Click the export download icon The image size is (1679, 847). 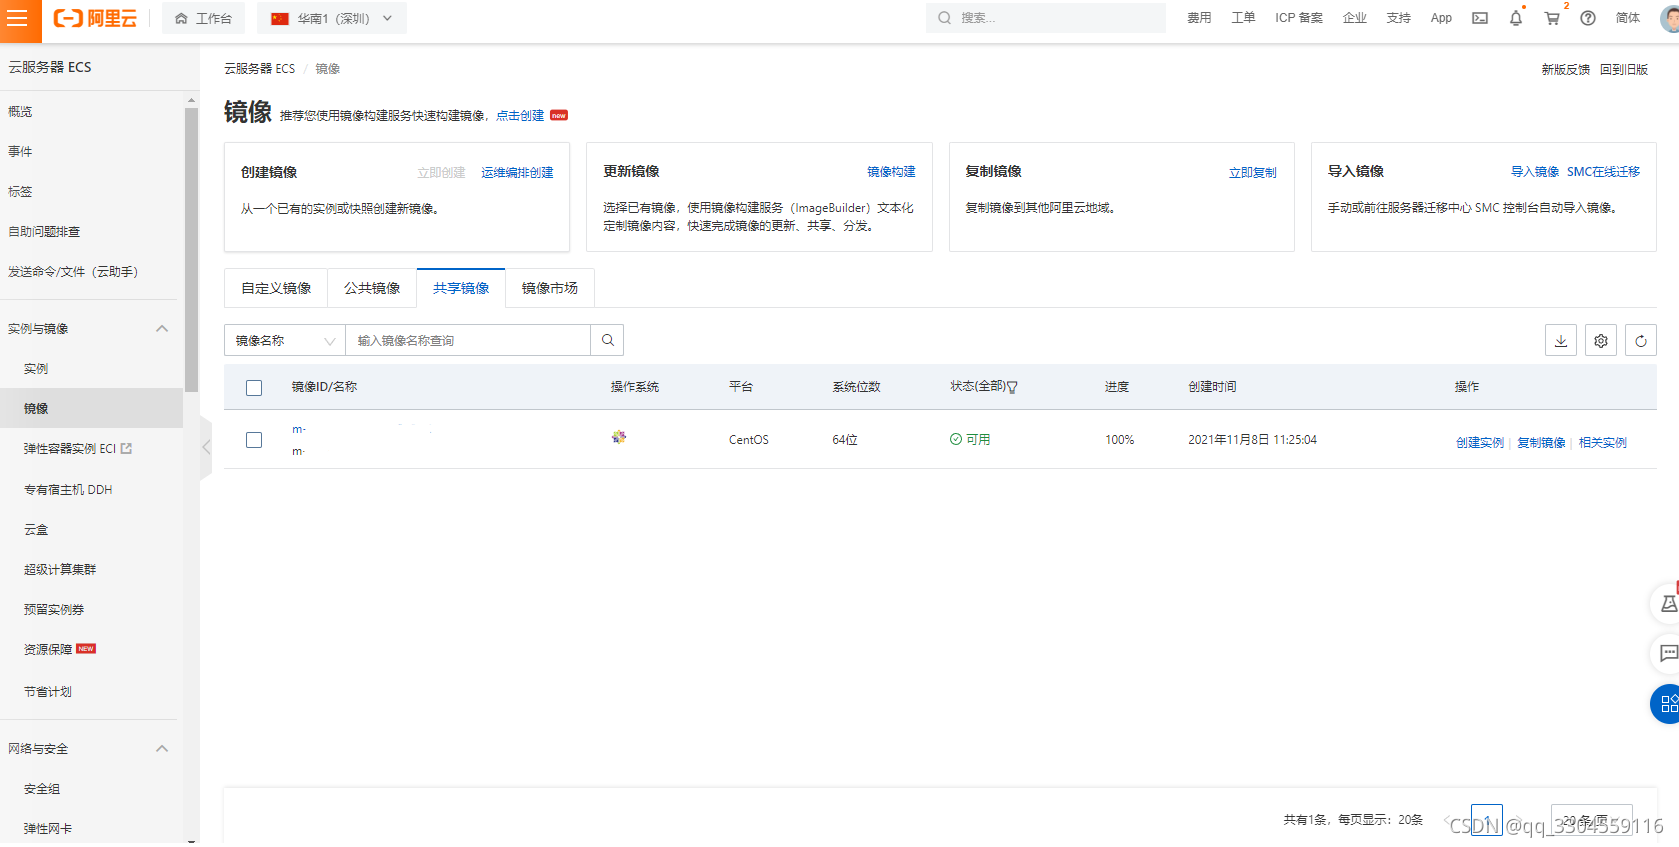[x=1561, y=341]
